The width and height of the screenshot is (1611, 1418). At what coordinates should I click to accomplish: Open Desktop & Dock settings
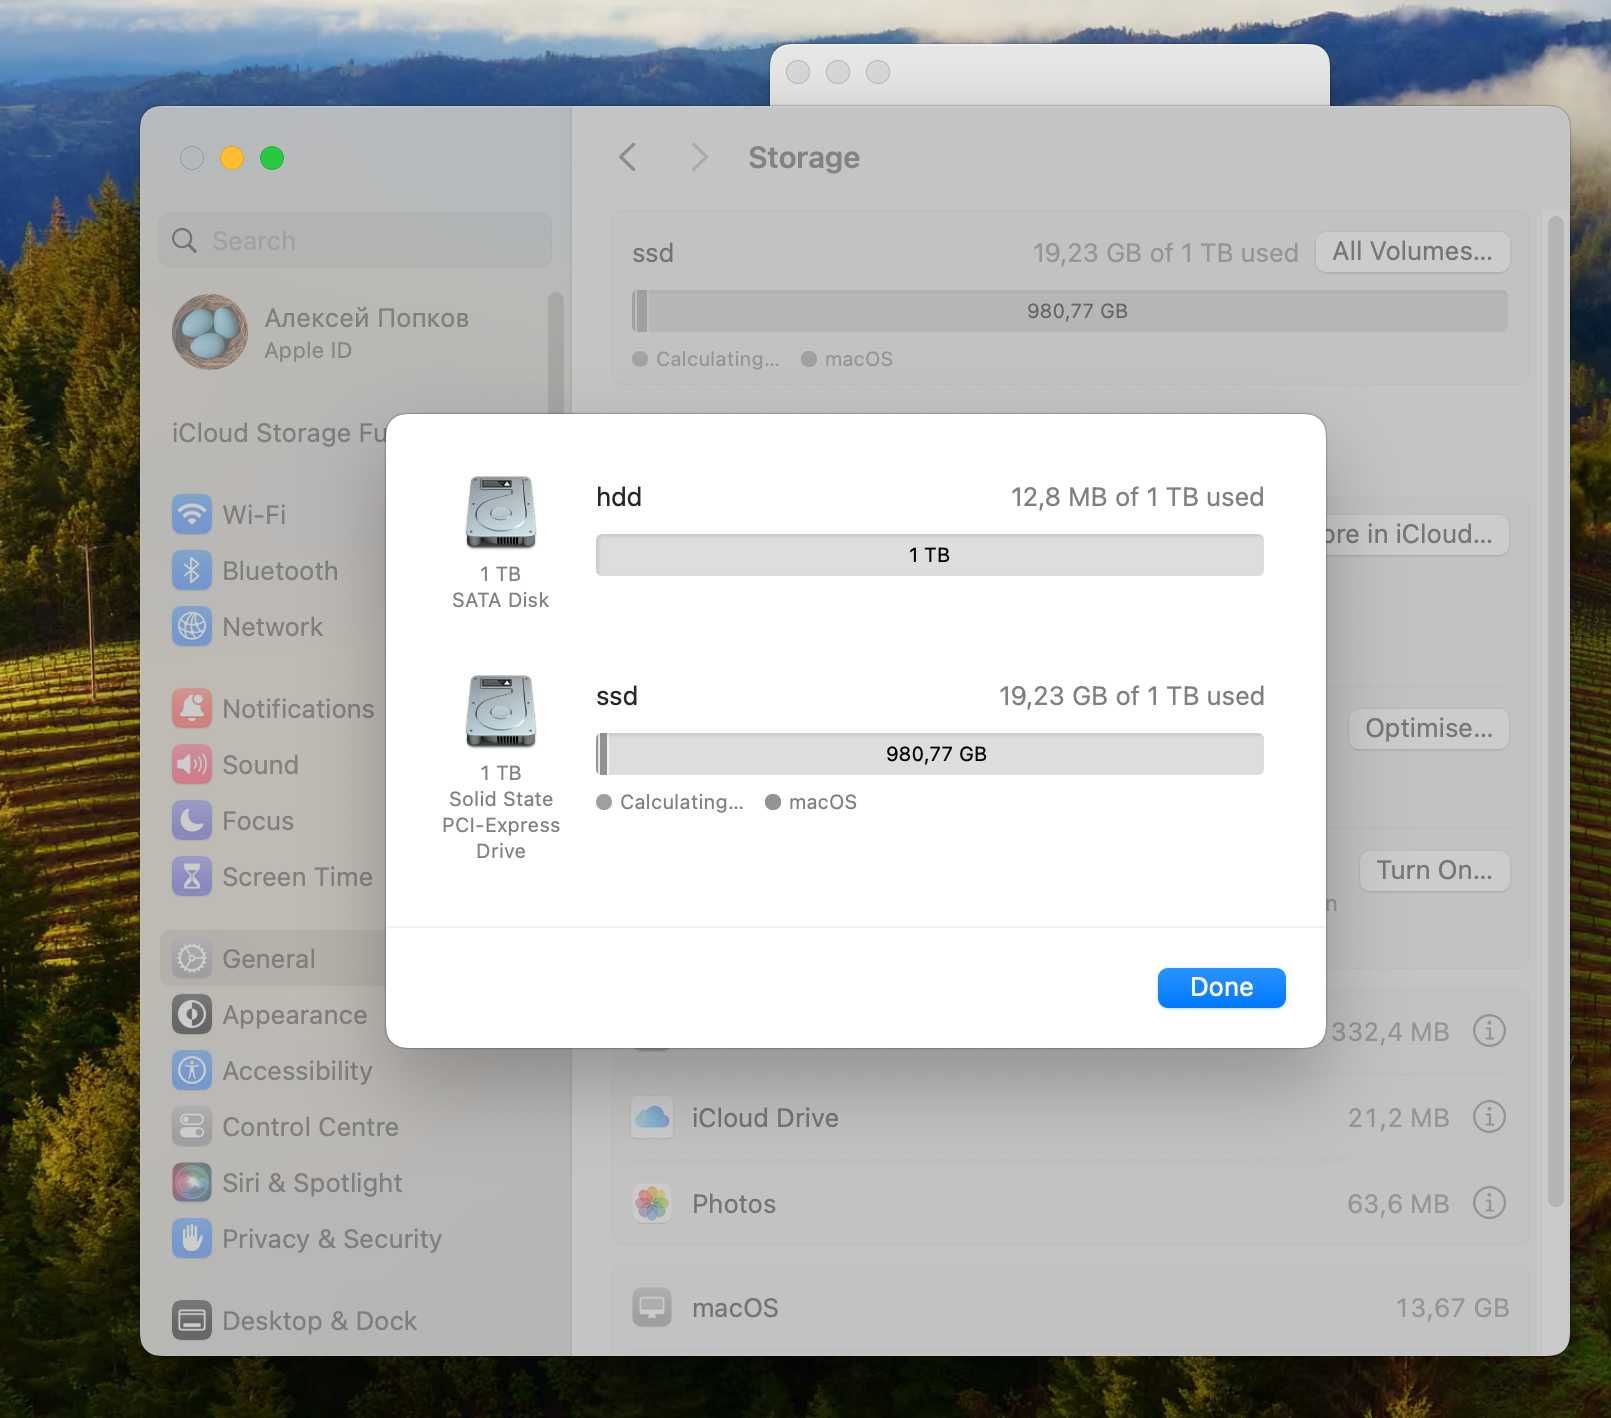click(x=294, y=1321)
